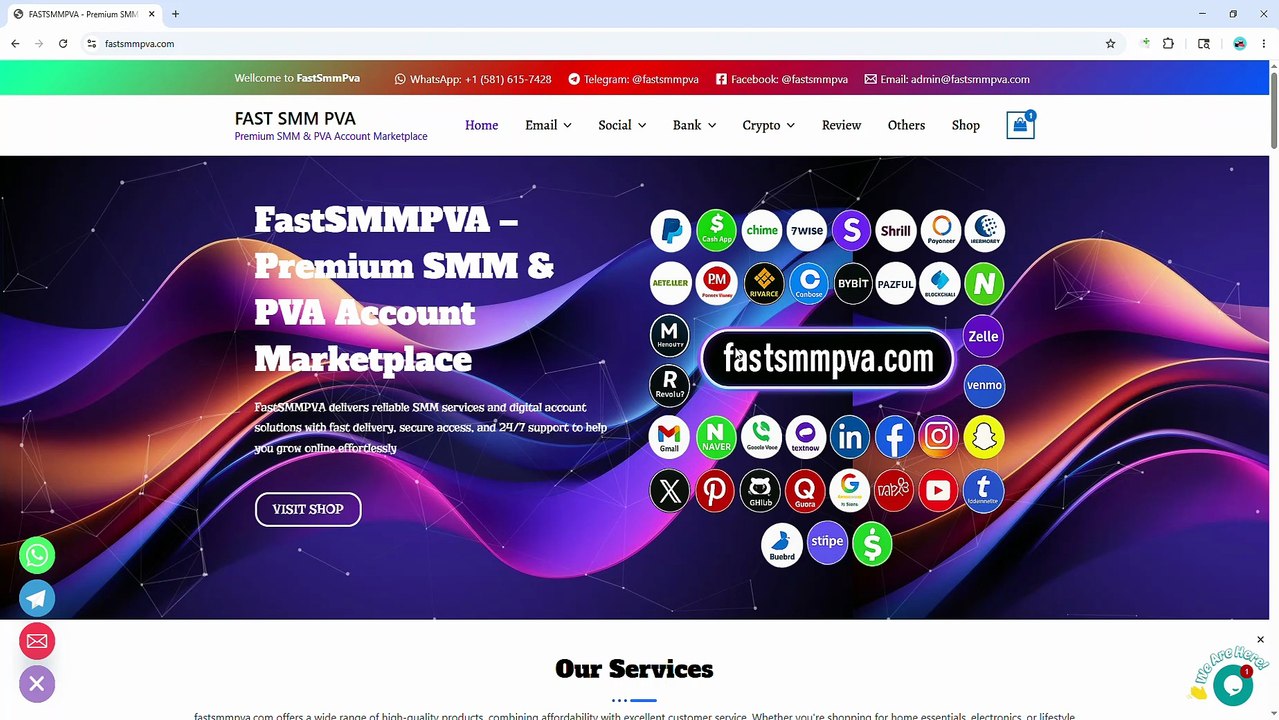Click the Bybit logo circle
Screen dimensions: 1279x720
pyautogui.click(x=853, y=283)
